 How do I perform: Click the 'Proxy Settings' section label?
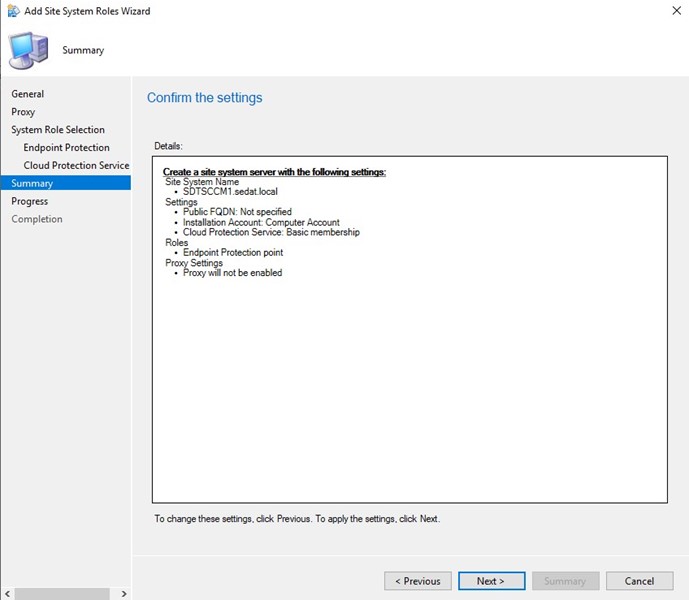point(194,262)
